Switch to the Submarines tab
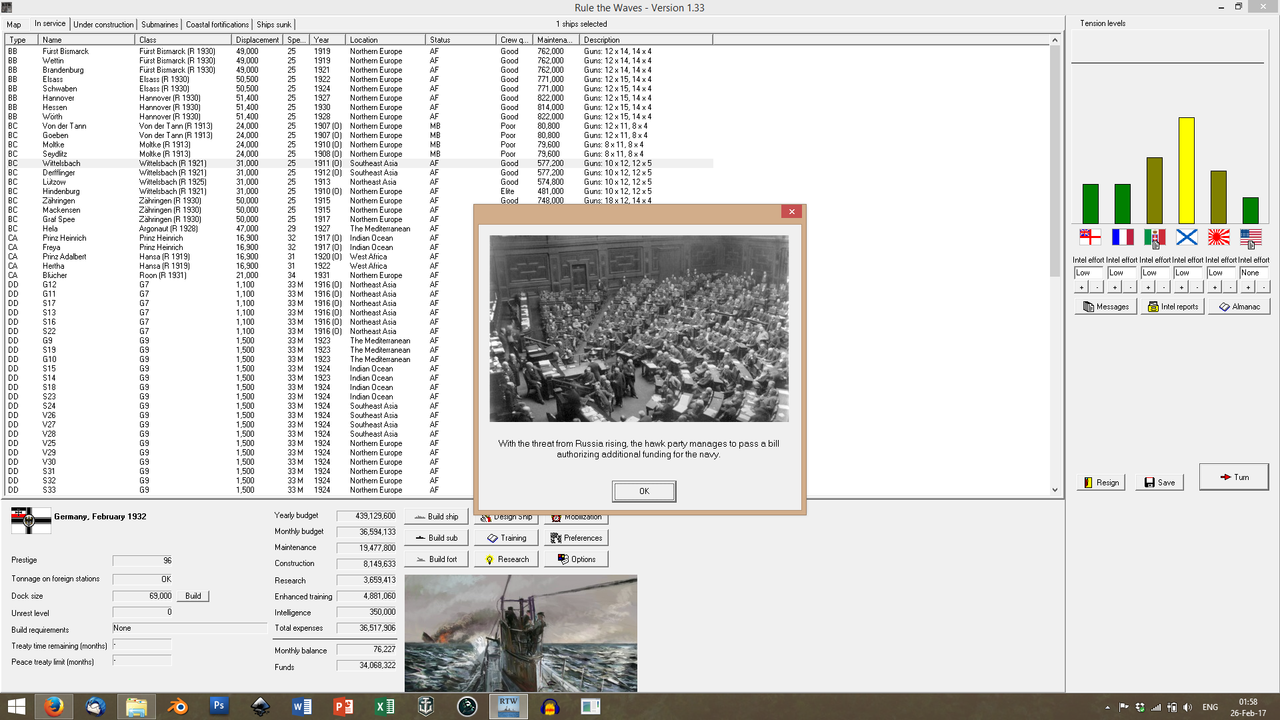The width and height of the screenshot is (1280, 720). coord(159,24)
